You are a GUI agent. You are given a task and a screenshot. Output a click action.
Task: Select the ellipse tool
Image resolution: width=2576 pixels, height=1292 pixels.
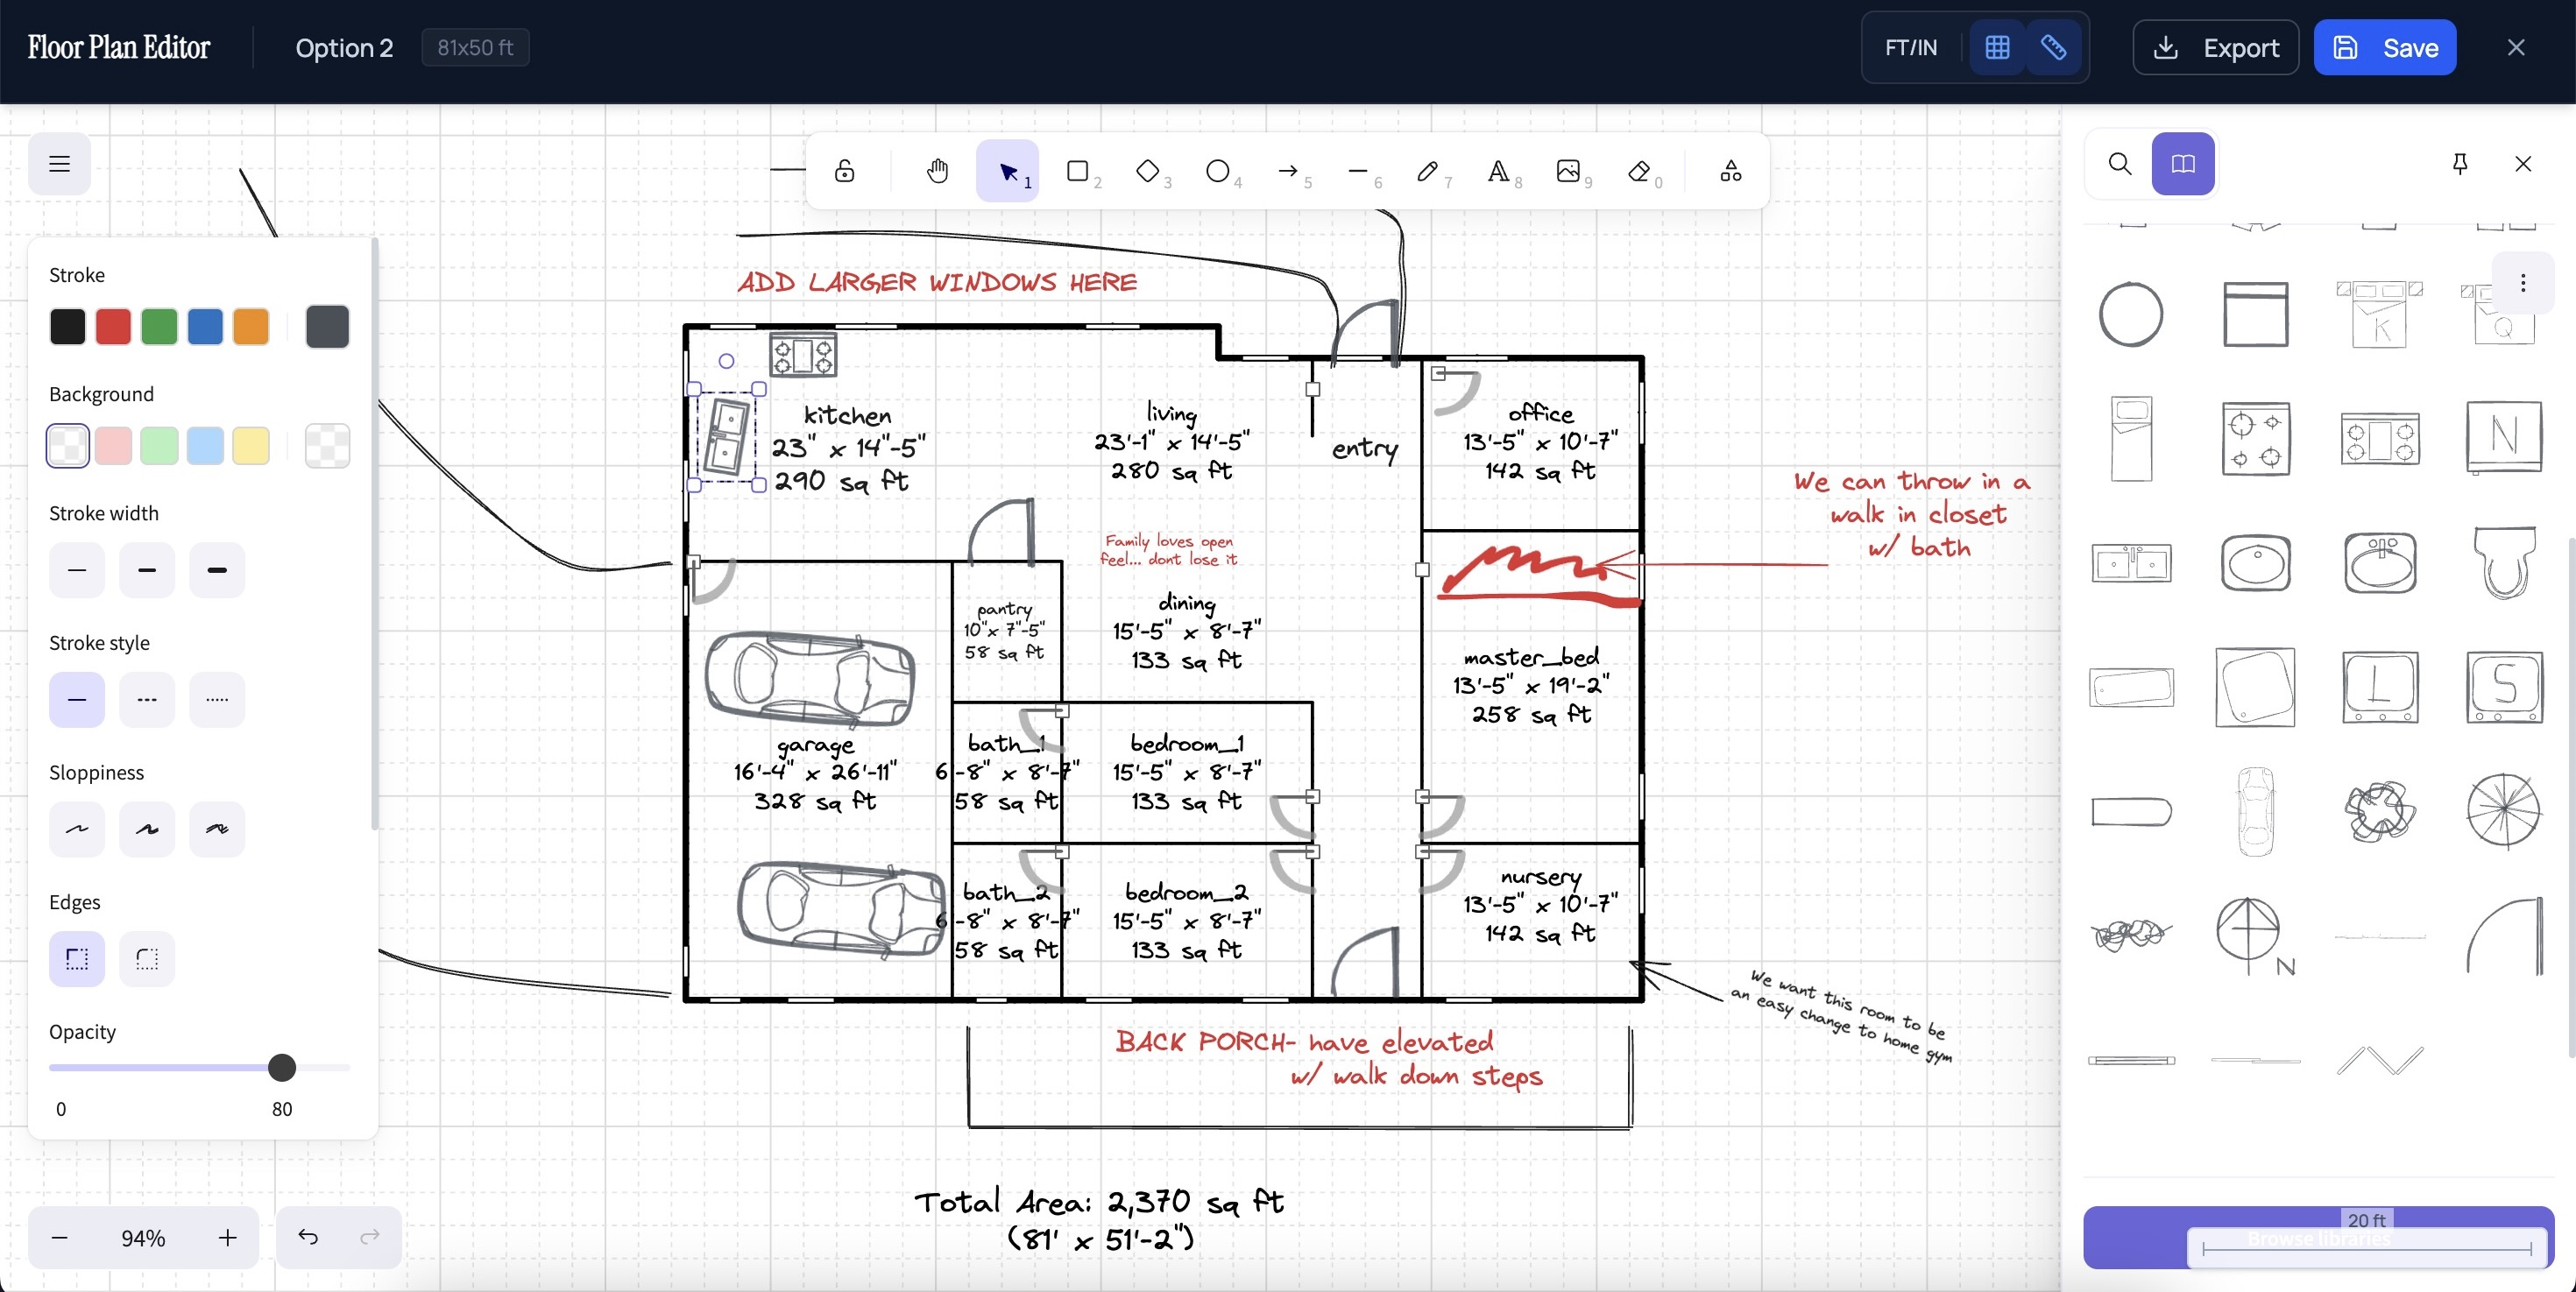(1218, 170)
